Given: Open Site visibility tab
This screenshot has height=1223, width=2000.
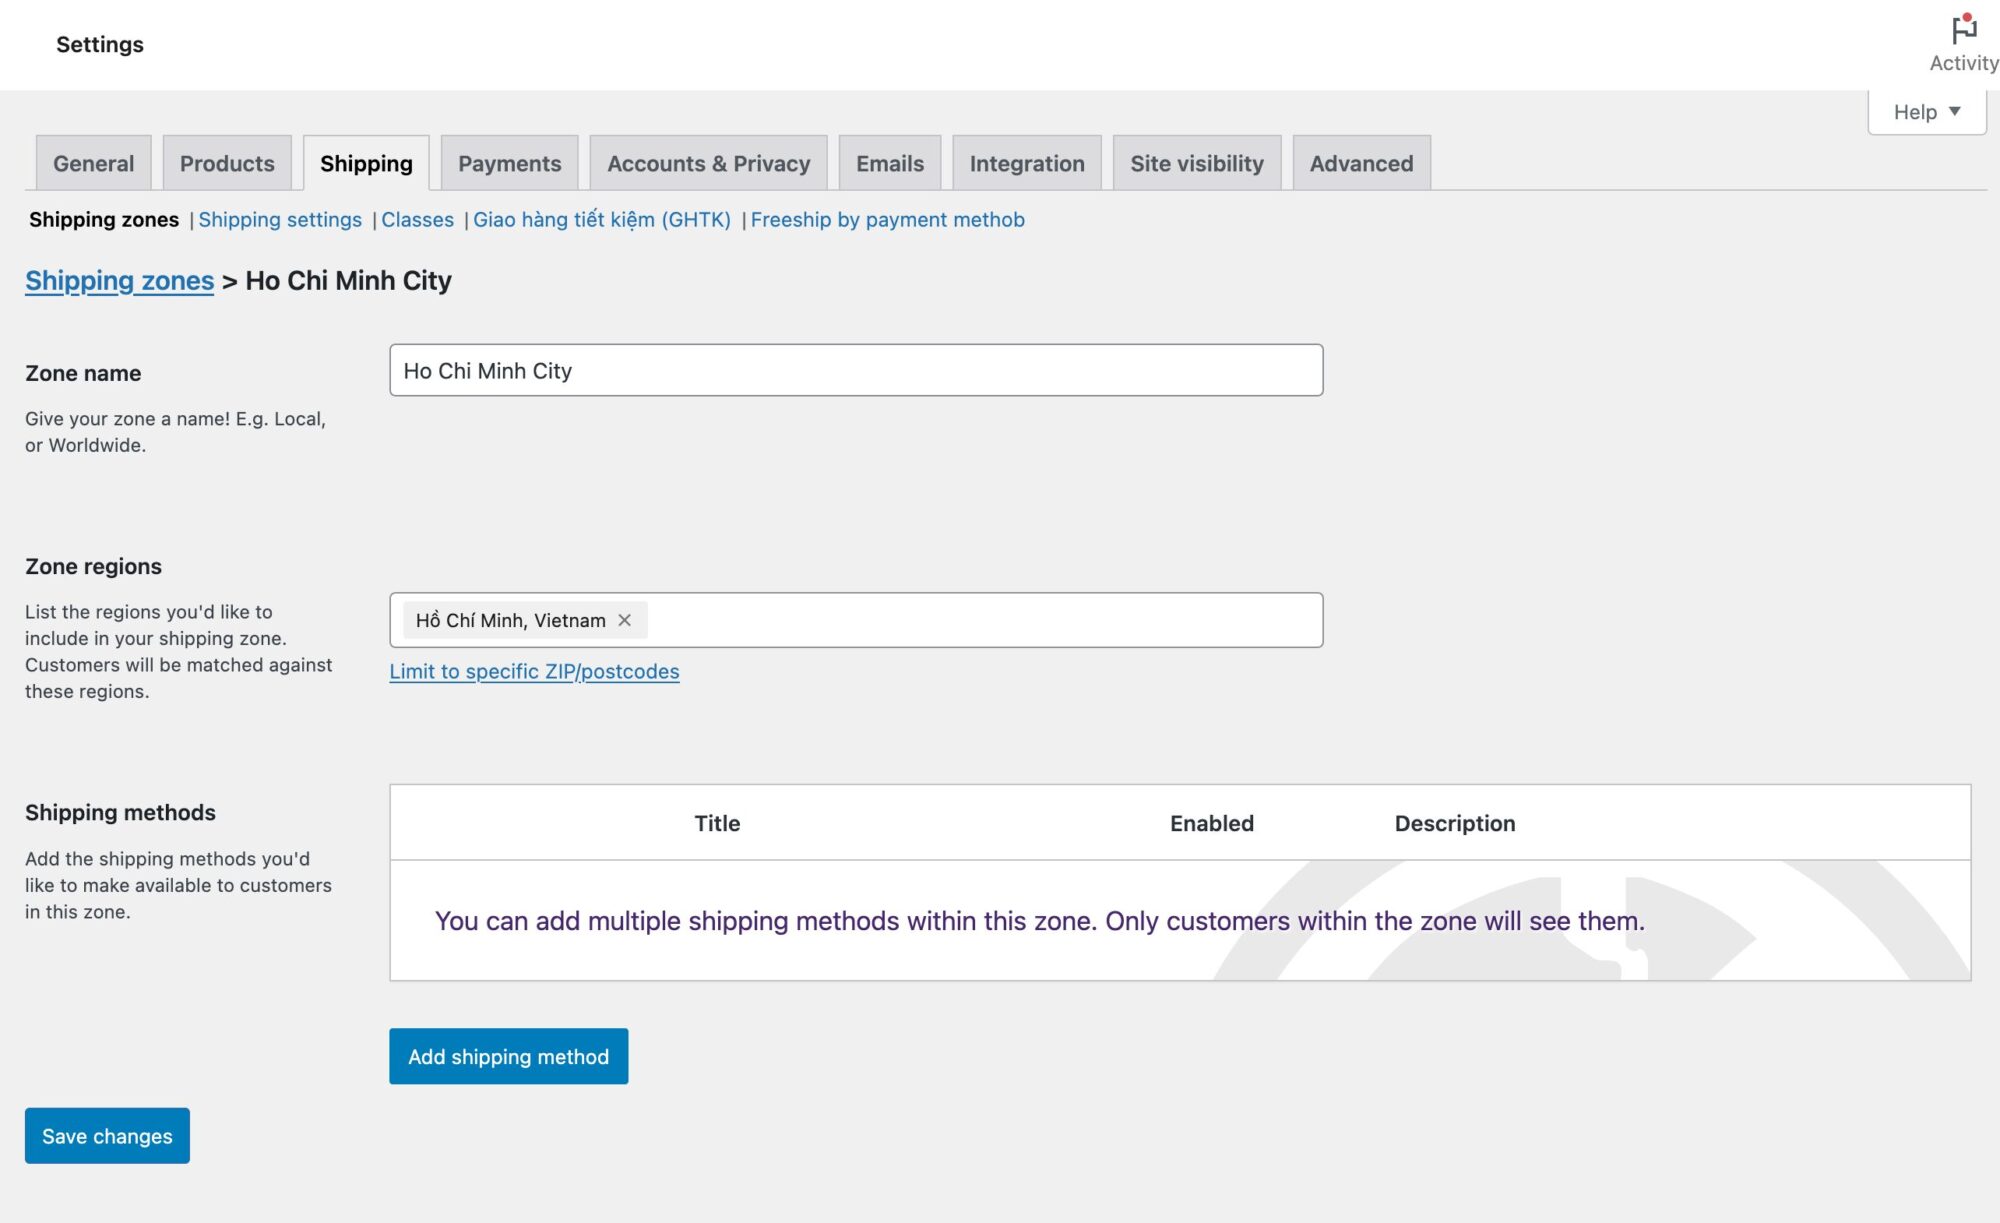Looking at the screenshot, I should click(x=1196, y=163).
